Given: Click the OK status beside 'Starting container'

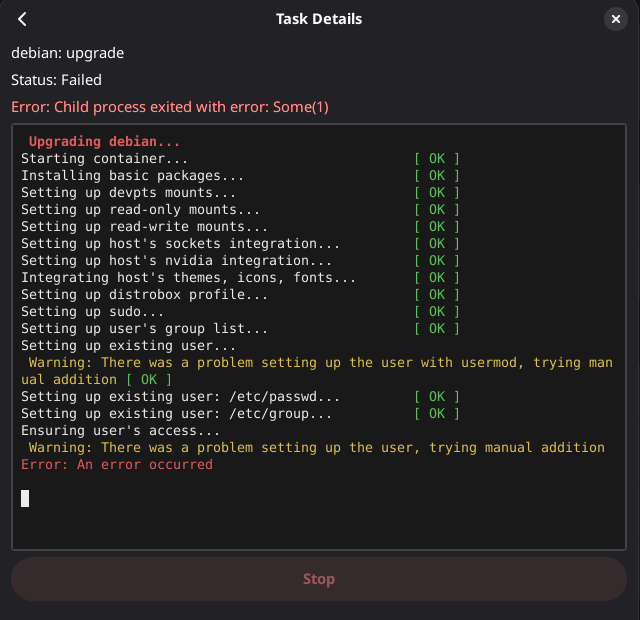Looking at the screenshot, I should pos(437,158).
